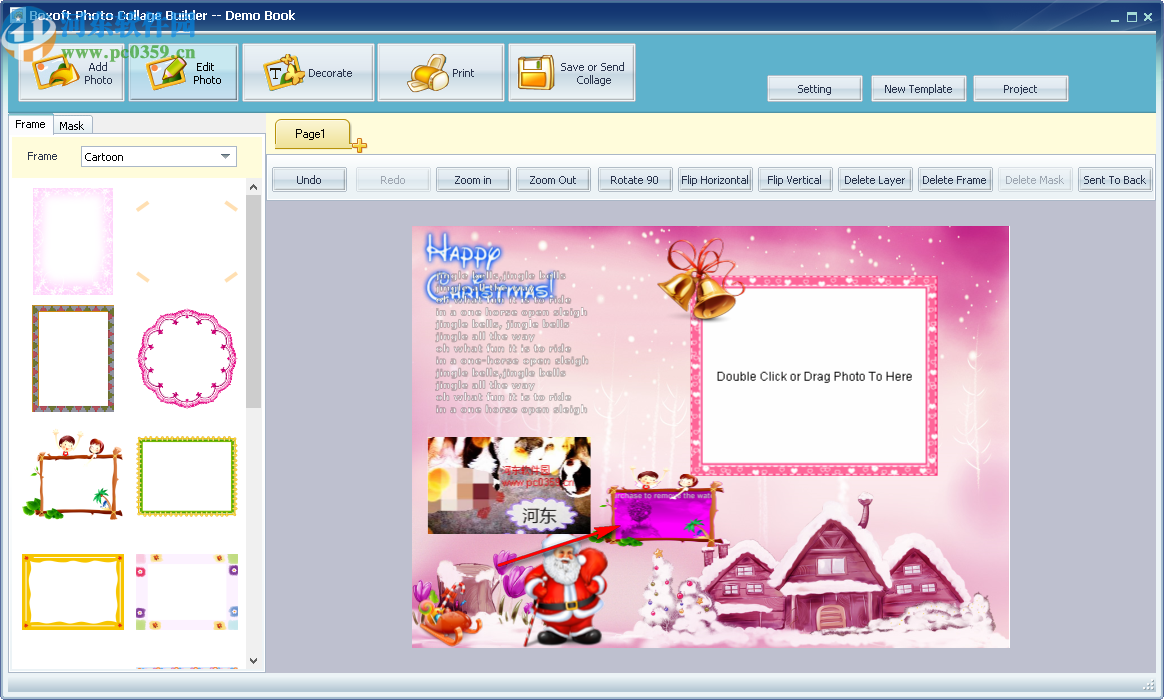Image resolution: width=1164 pixels, height=700 pixels.
Task: Click the scrollbar down arrow
Action: pyautogui.click(x=253, y=661)
